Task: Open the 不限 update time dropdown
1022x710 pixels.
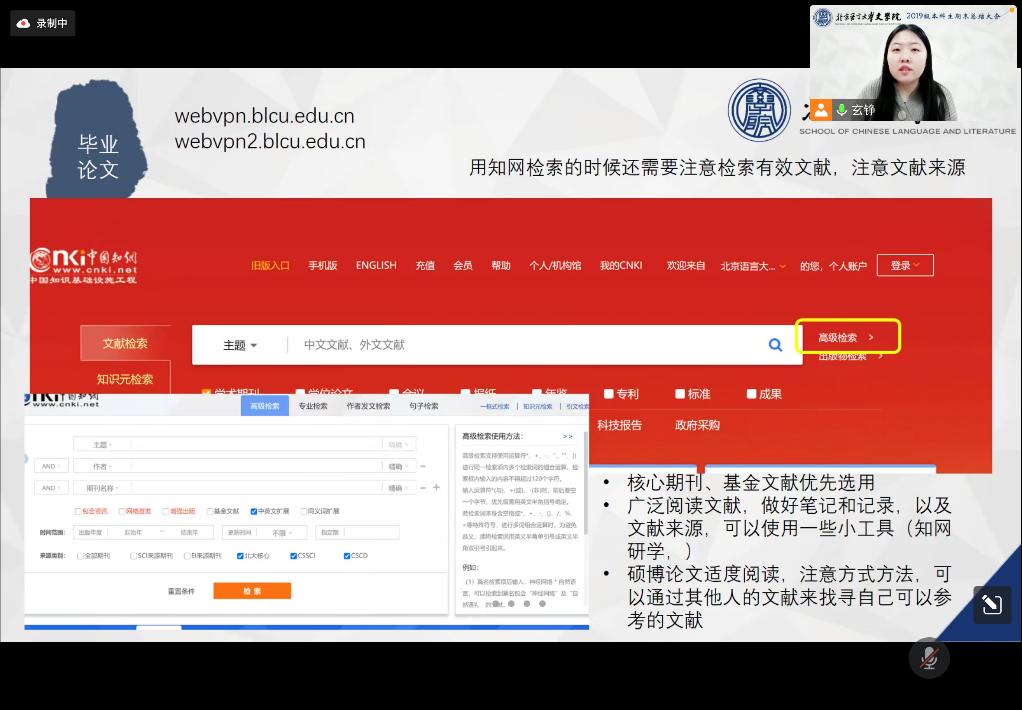Action: tap(282, 533)
